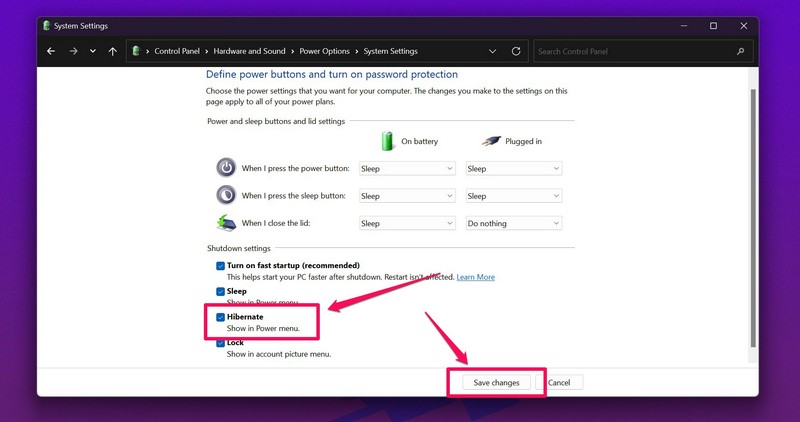Toggle the Sleep checkbox in Shutdown settings

(220, 291)
